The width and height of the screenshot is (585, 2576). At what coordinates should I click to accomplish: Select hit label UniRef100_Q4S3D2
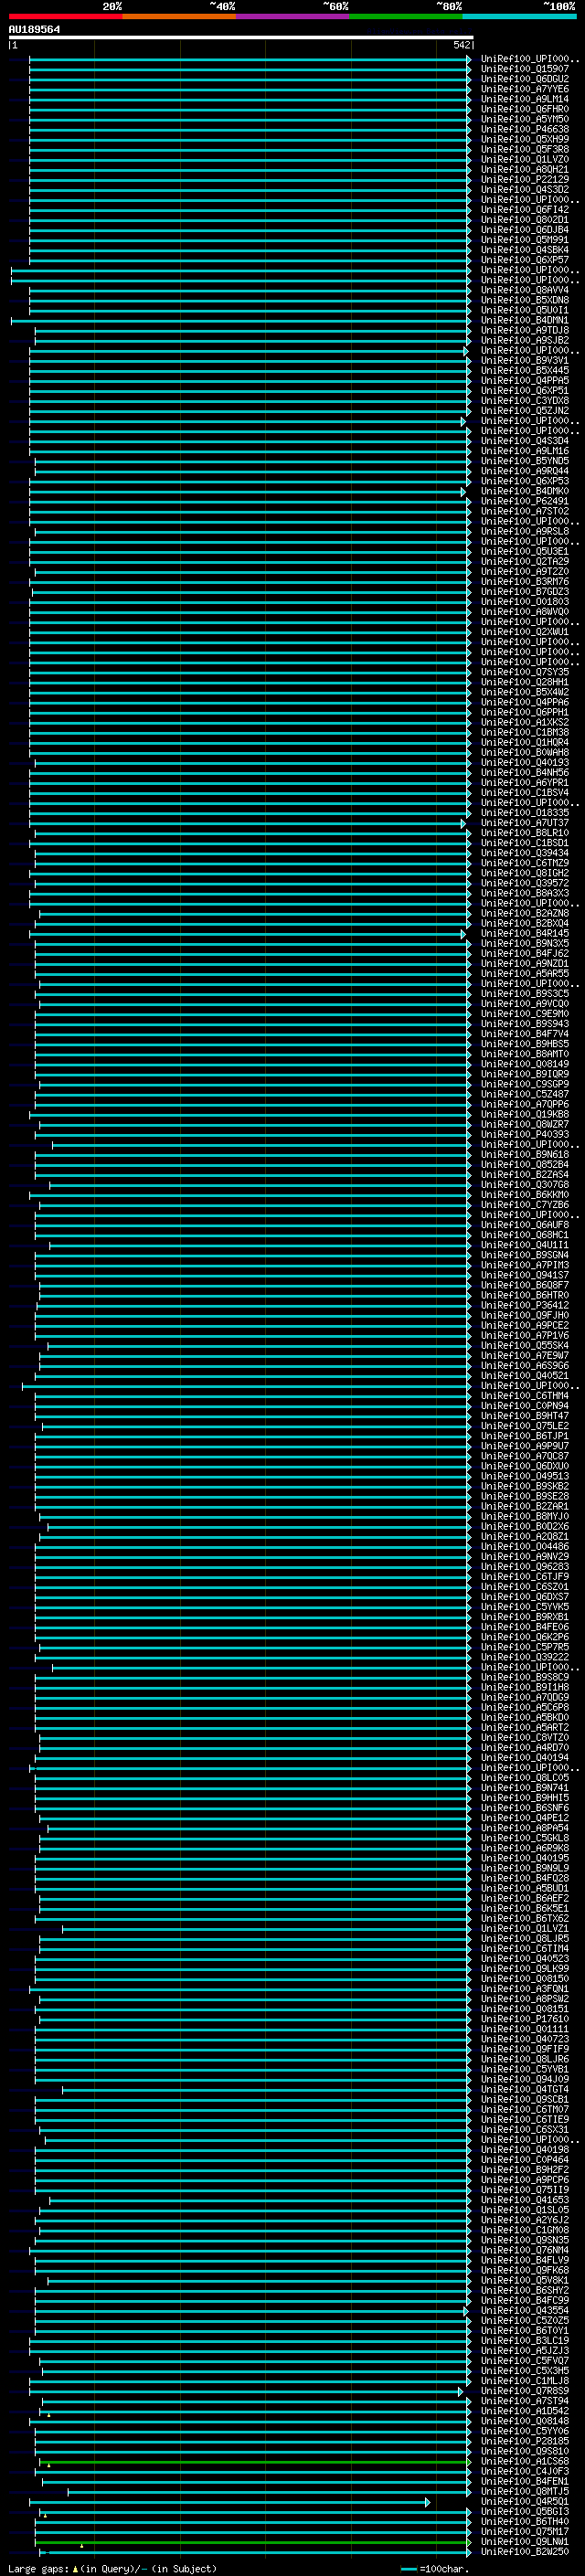coord(525,189)
